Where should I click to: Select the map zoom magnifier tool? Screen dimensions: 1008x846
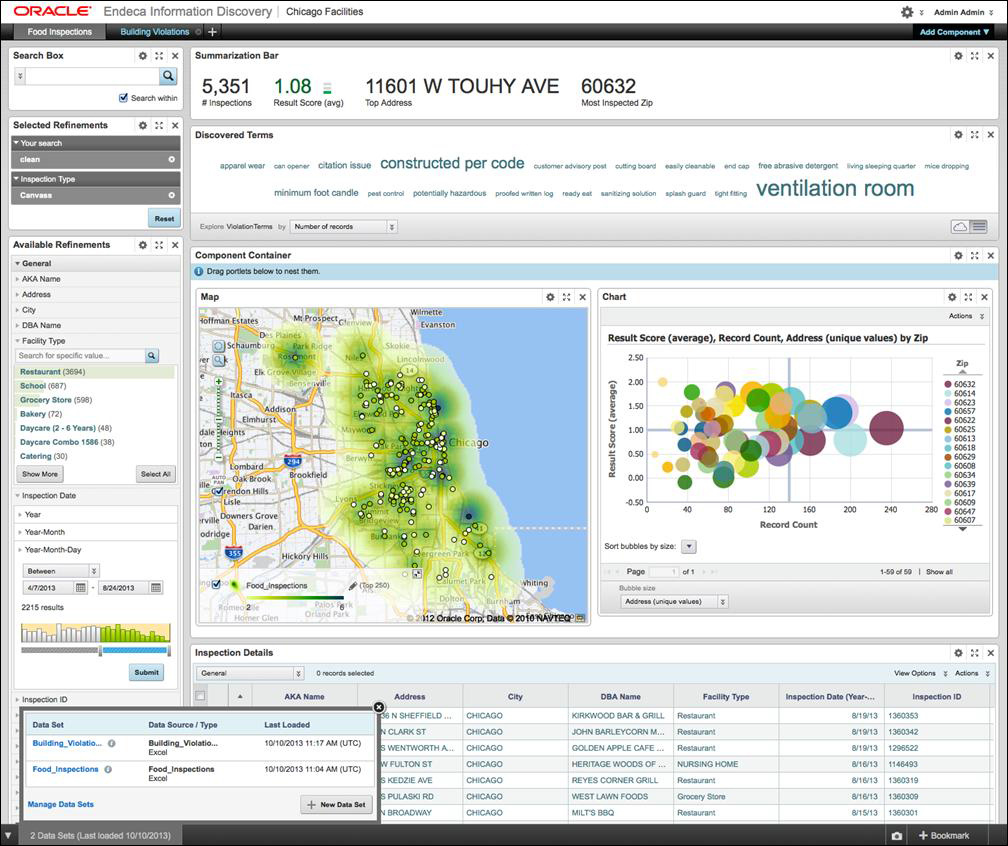tap(219, 360)
